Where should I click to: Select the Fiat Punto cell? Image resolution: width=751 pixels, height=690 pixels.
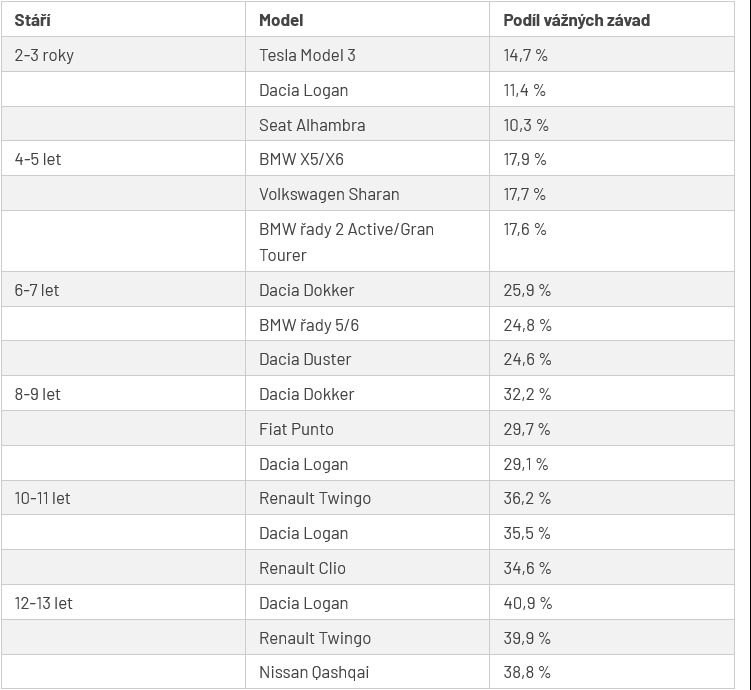point(367,429)
